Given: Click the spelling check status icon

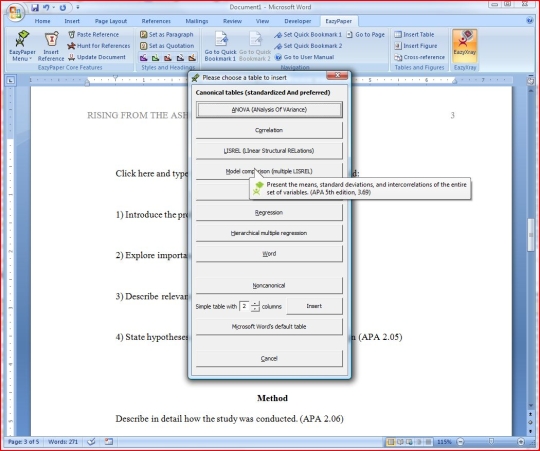Looking at the screenshot, I should pyautogui.click(x=91, y=442).
